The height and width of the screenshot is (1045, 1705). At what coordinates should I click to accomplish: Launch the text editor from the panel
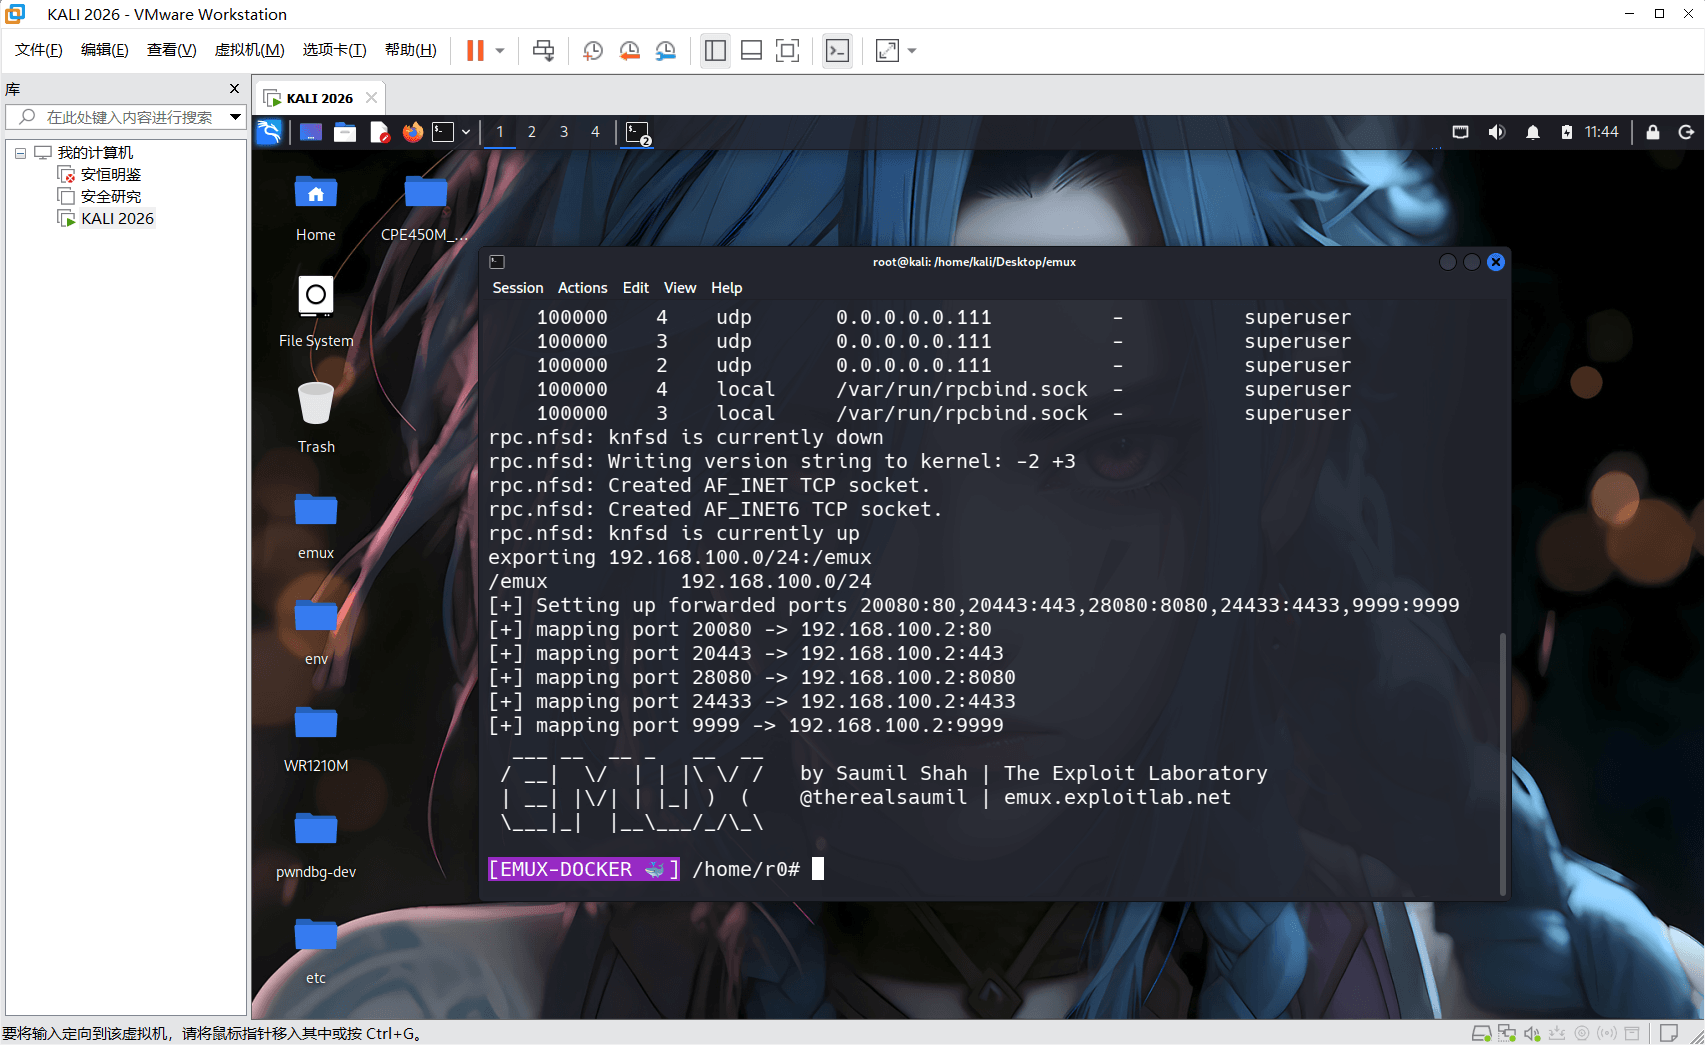coord(379,132)
